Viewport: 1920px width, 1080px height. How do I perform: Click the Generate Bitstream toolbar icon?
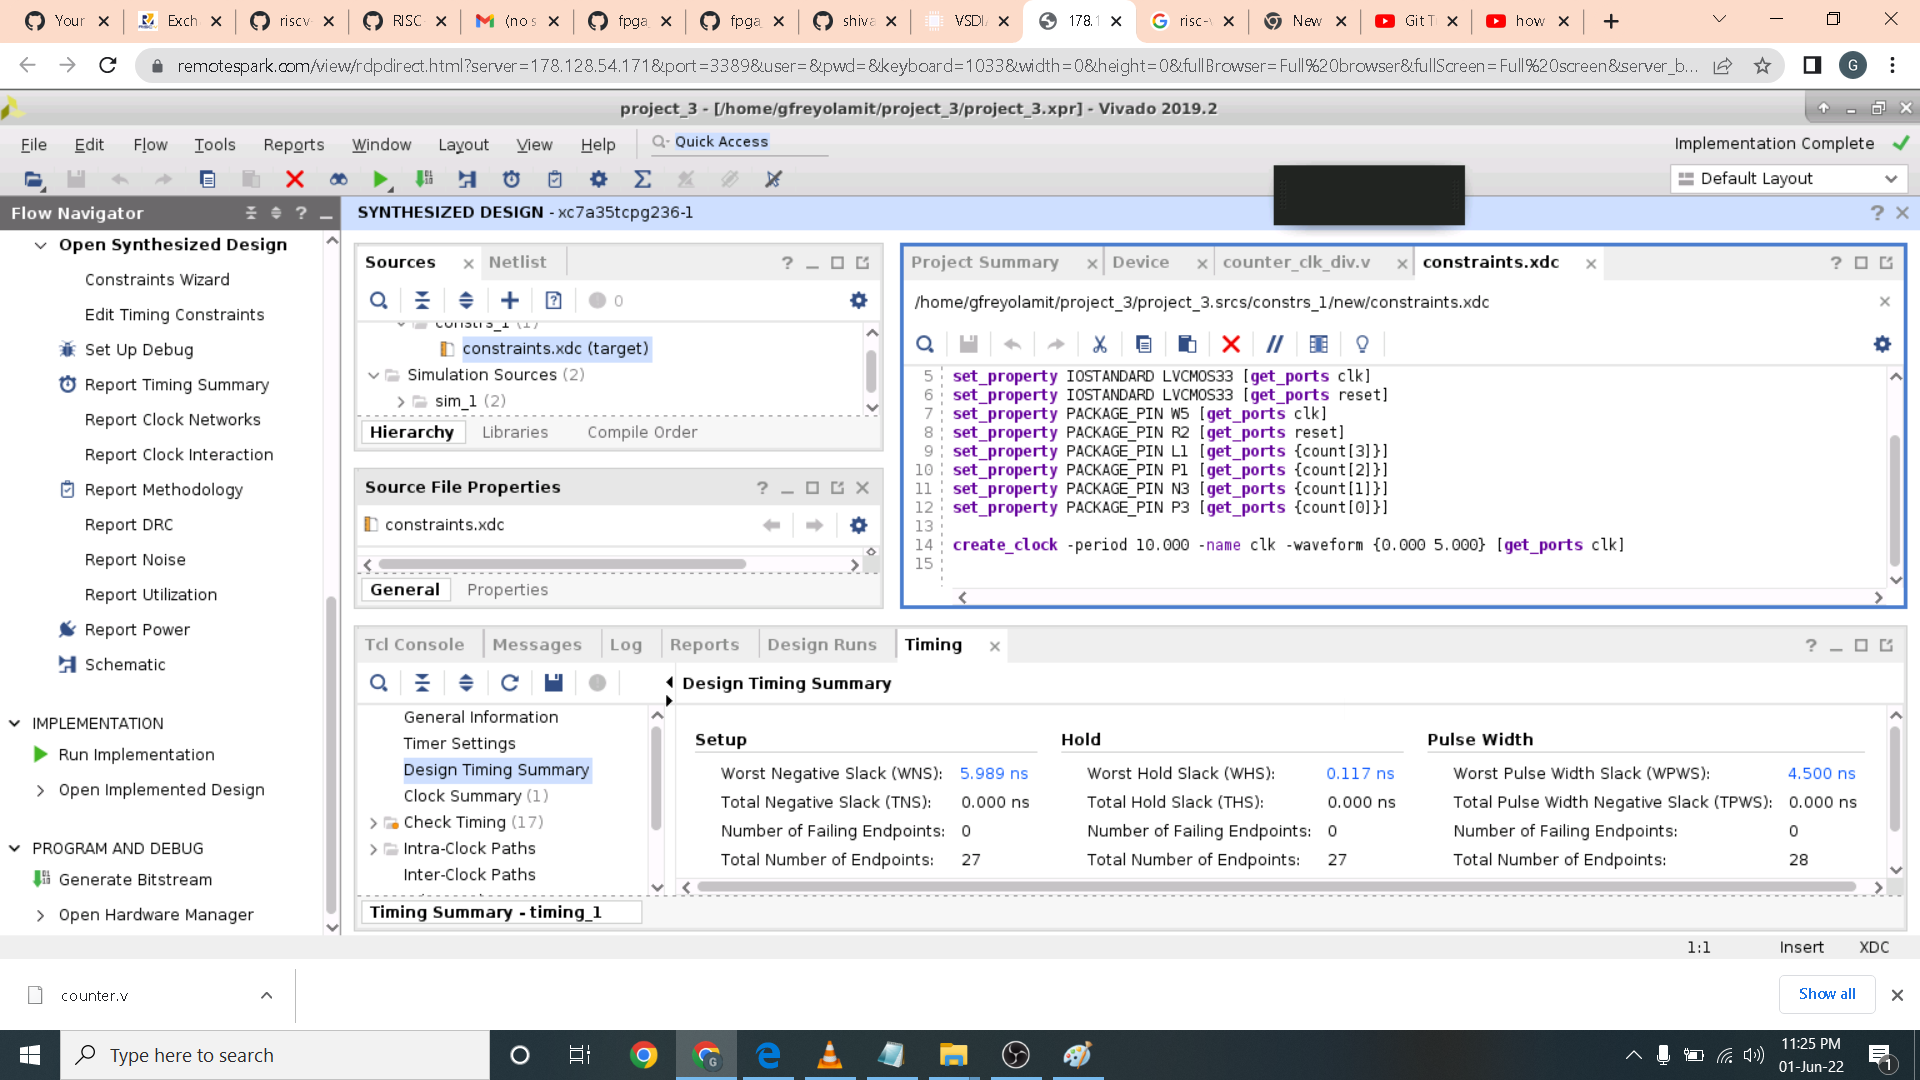click(424, 179)
